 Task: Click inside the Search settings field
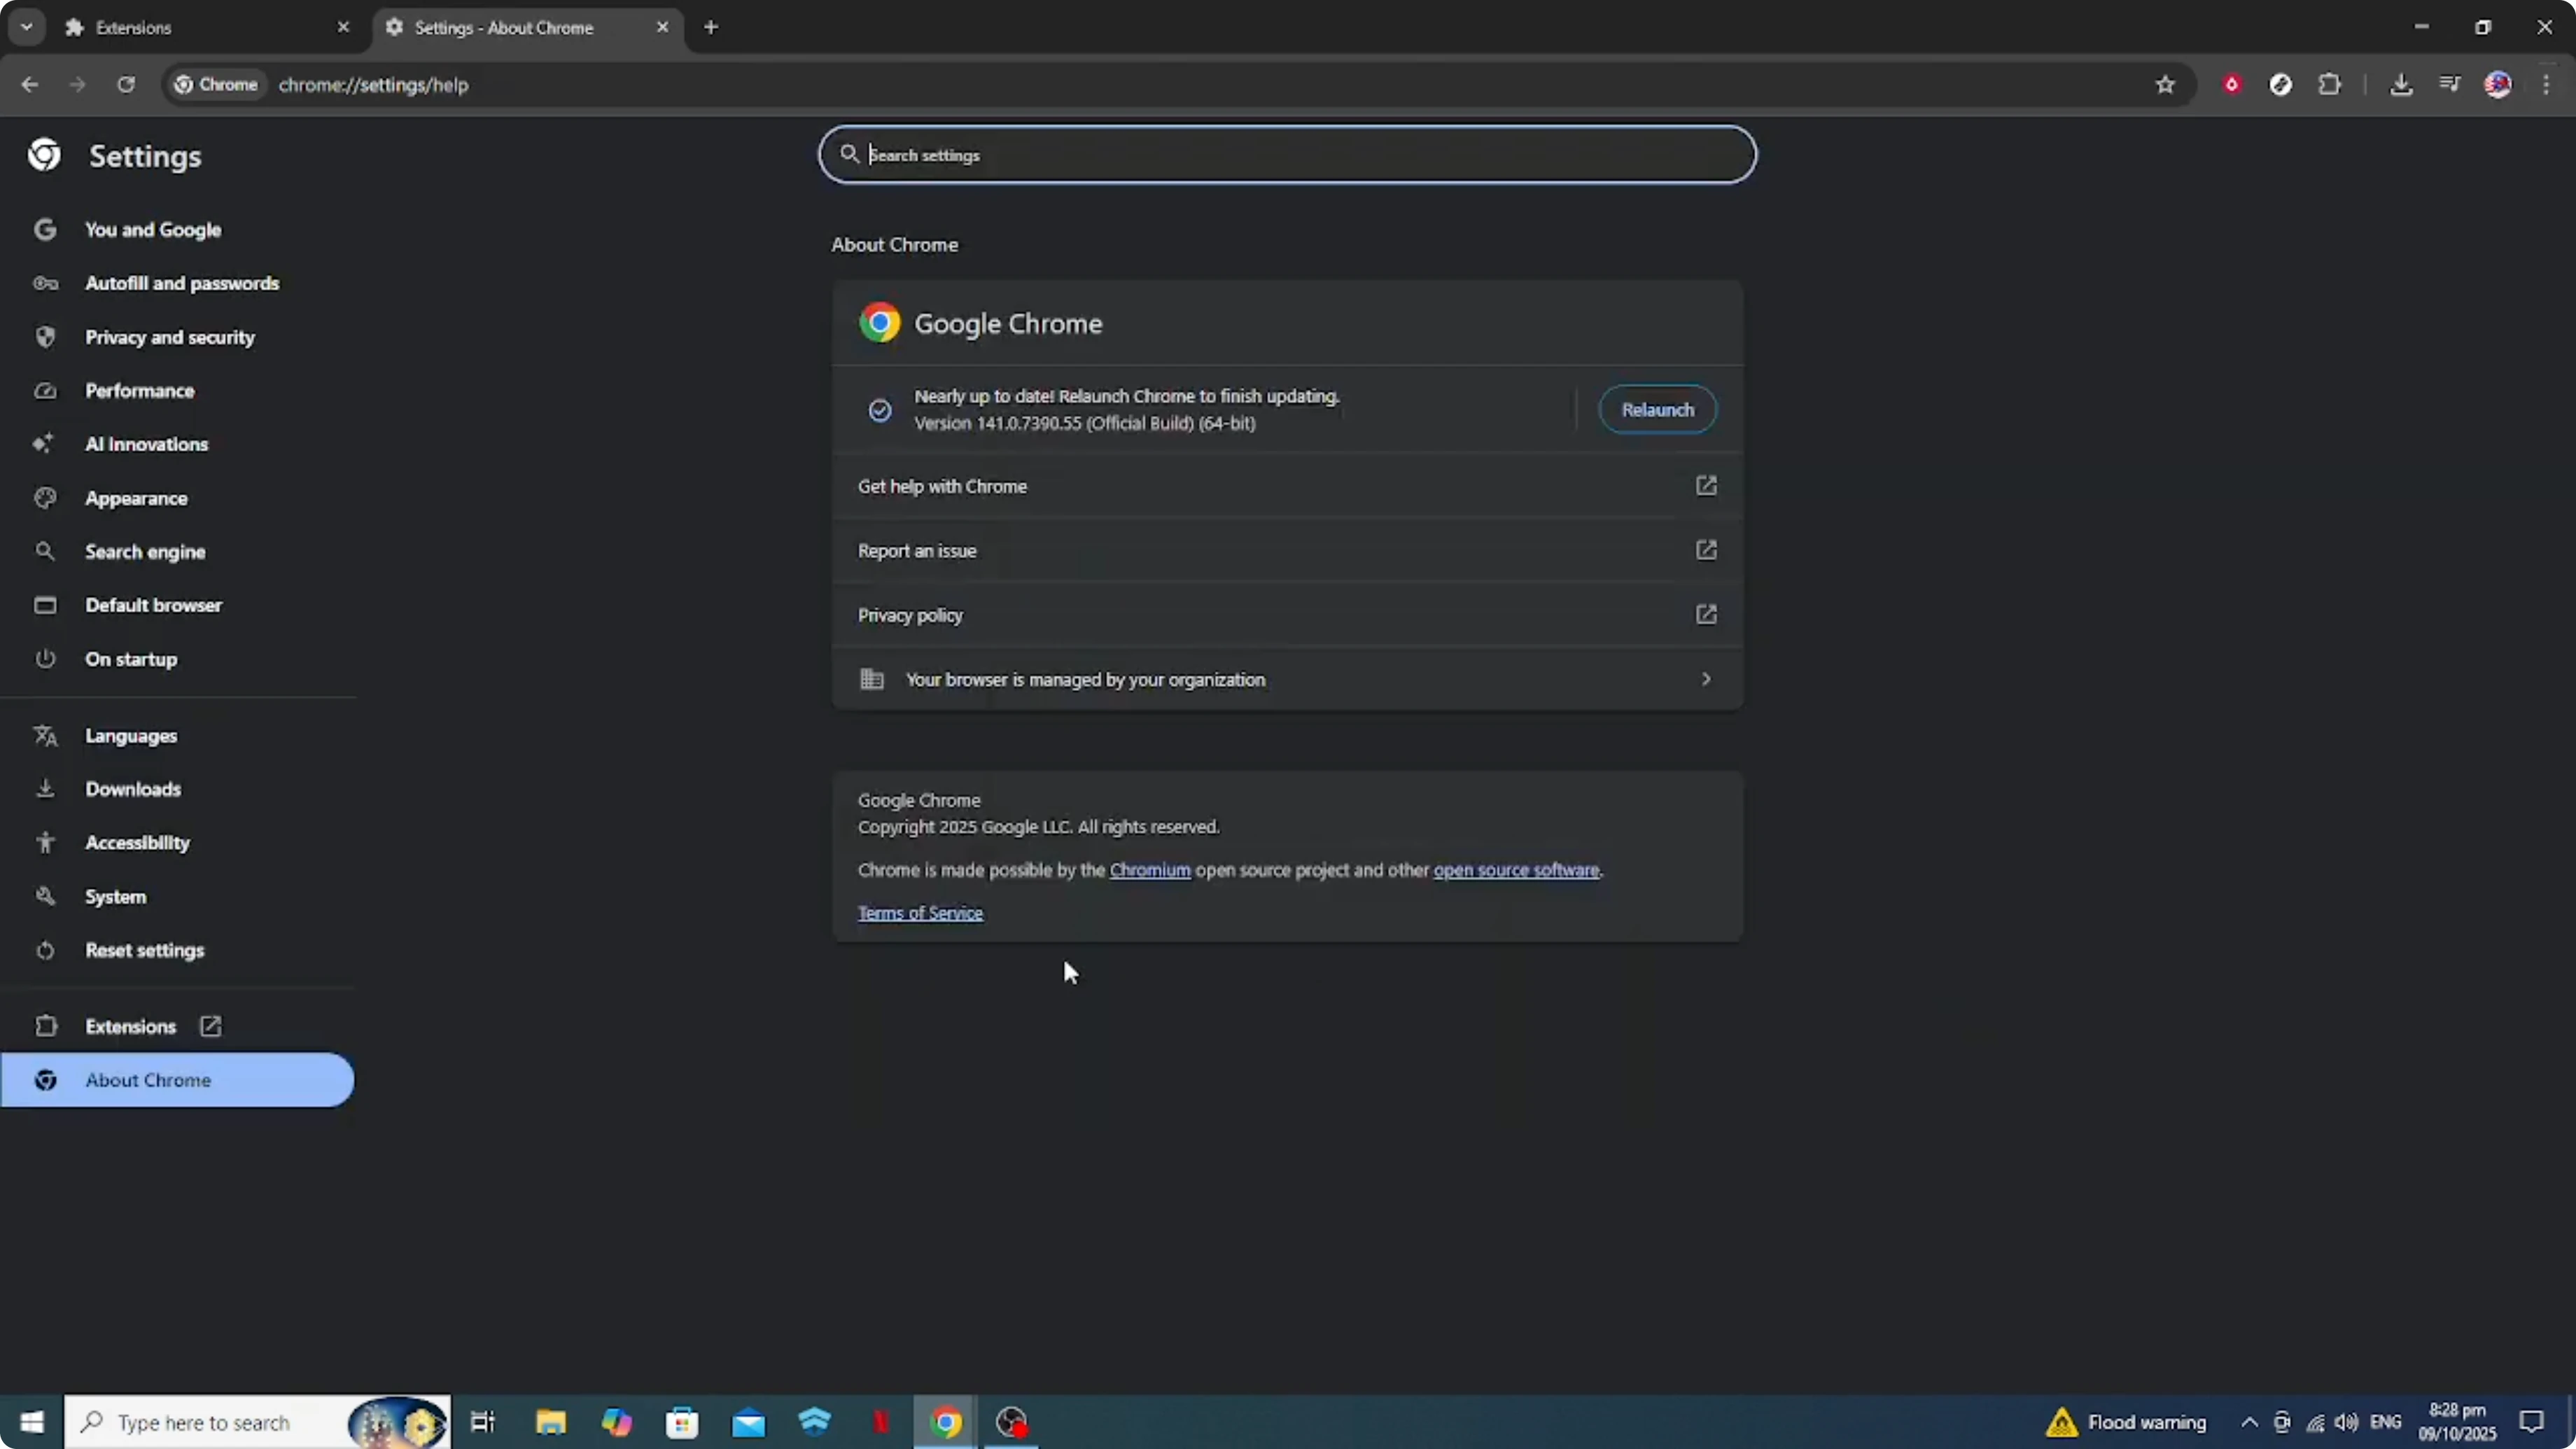pos(1286,154)
